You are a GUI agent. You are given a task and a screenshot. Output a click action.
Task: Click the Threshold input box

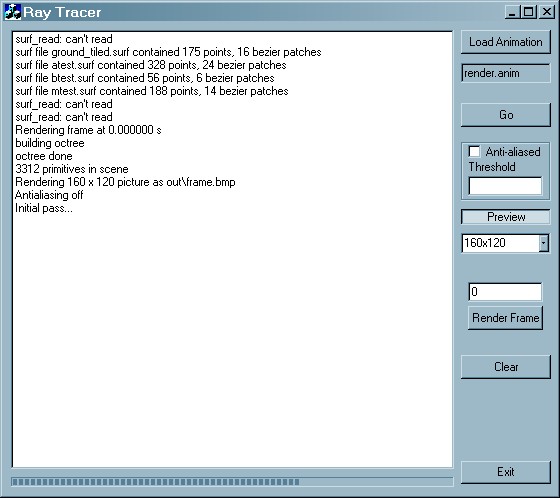(x=505, y=186)
